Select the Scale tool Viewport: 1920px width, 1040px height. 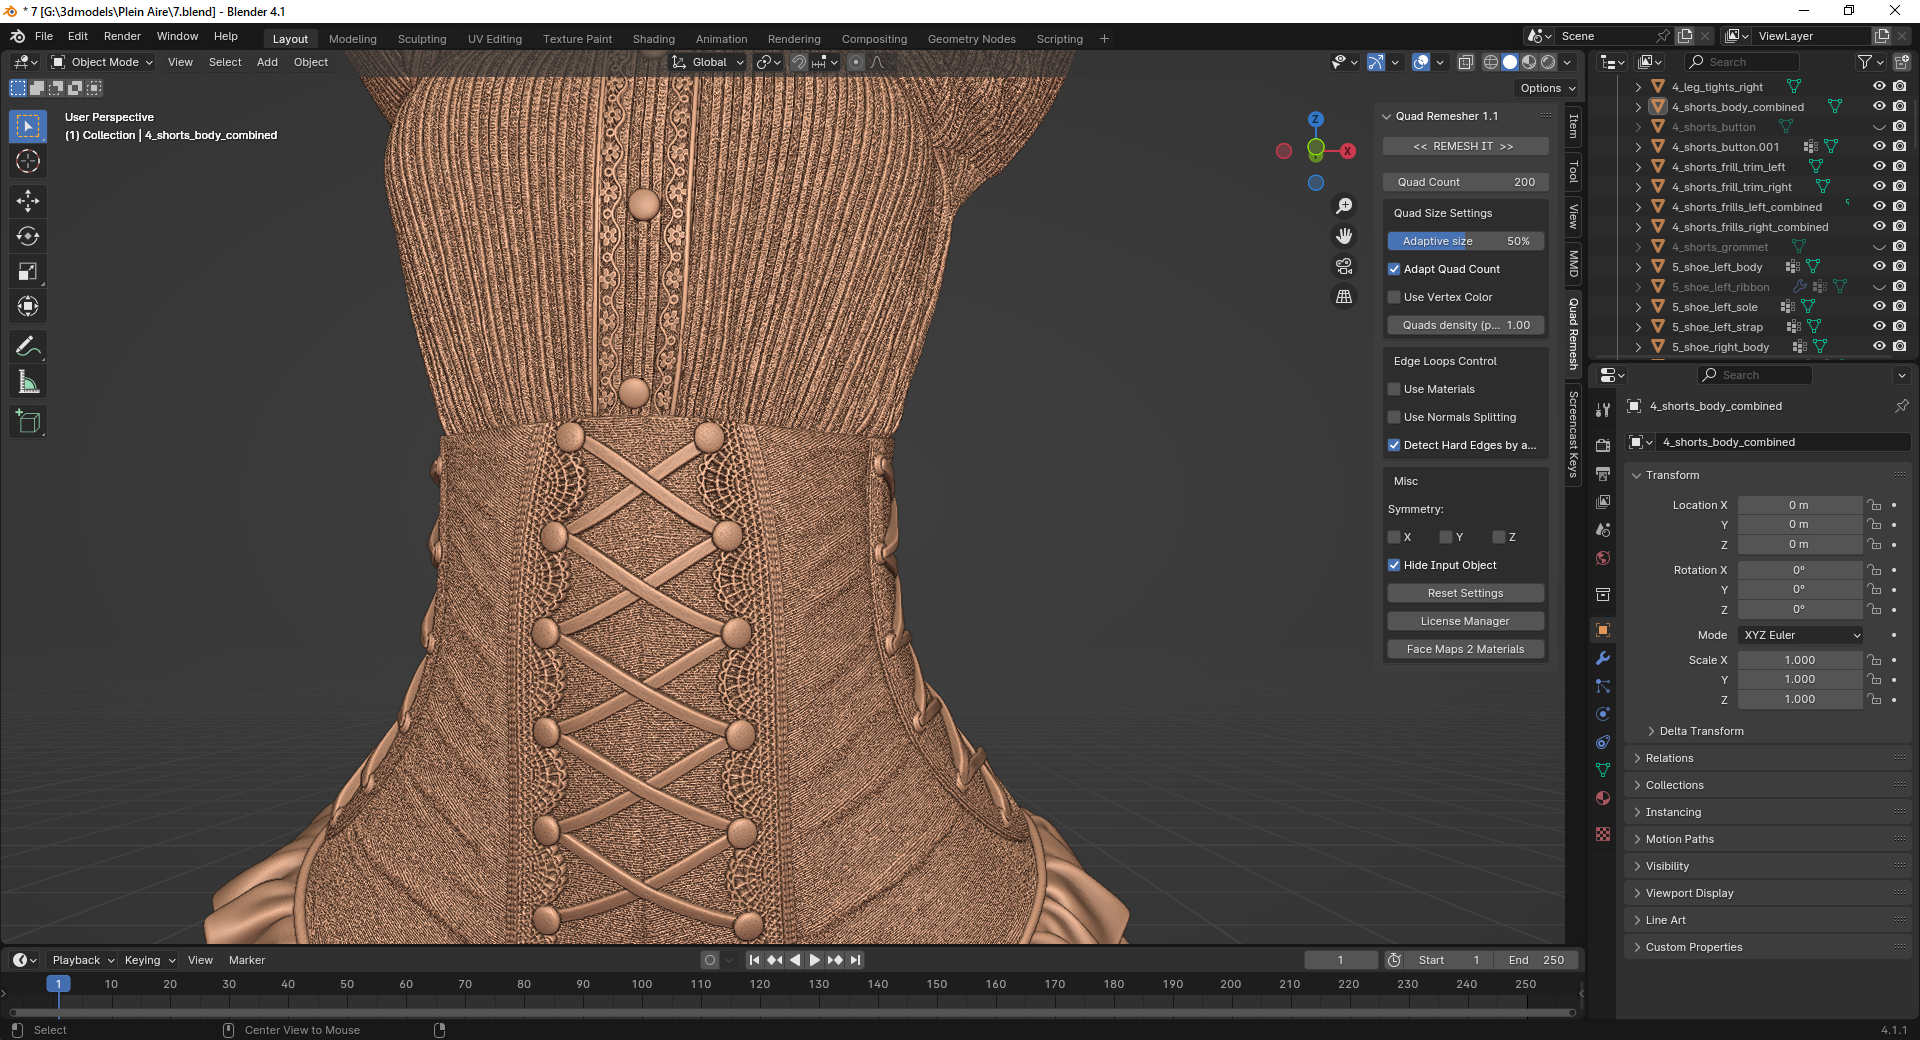(28, 272)
